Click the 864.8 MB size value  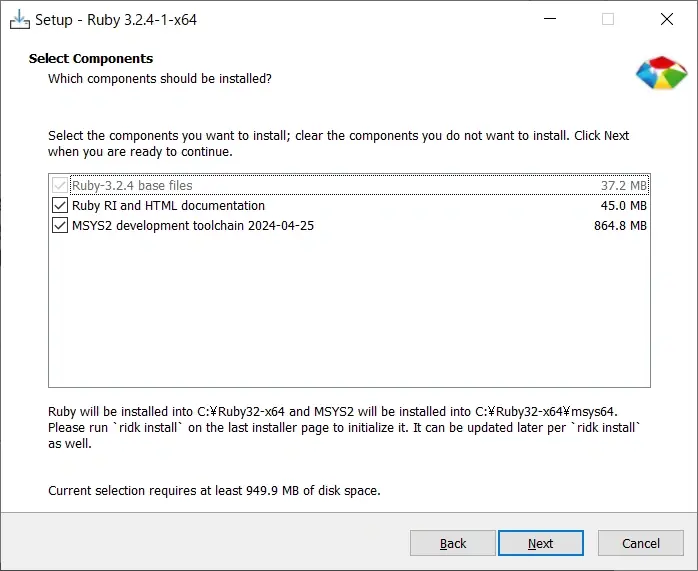[620, 226]
